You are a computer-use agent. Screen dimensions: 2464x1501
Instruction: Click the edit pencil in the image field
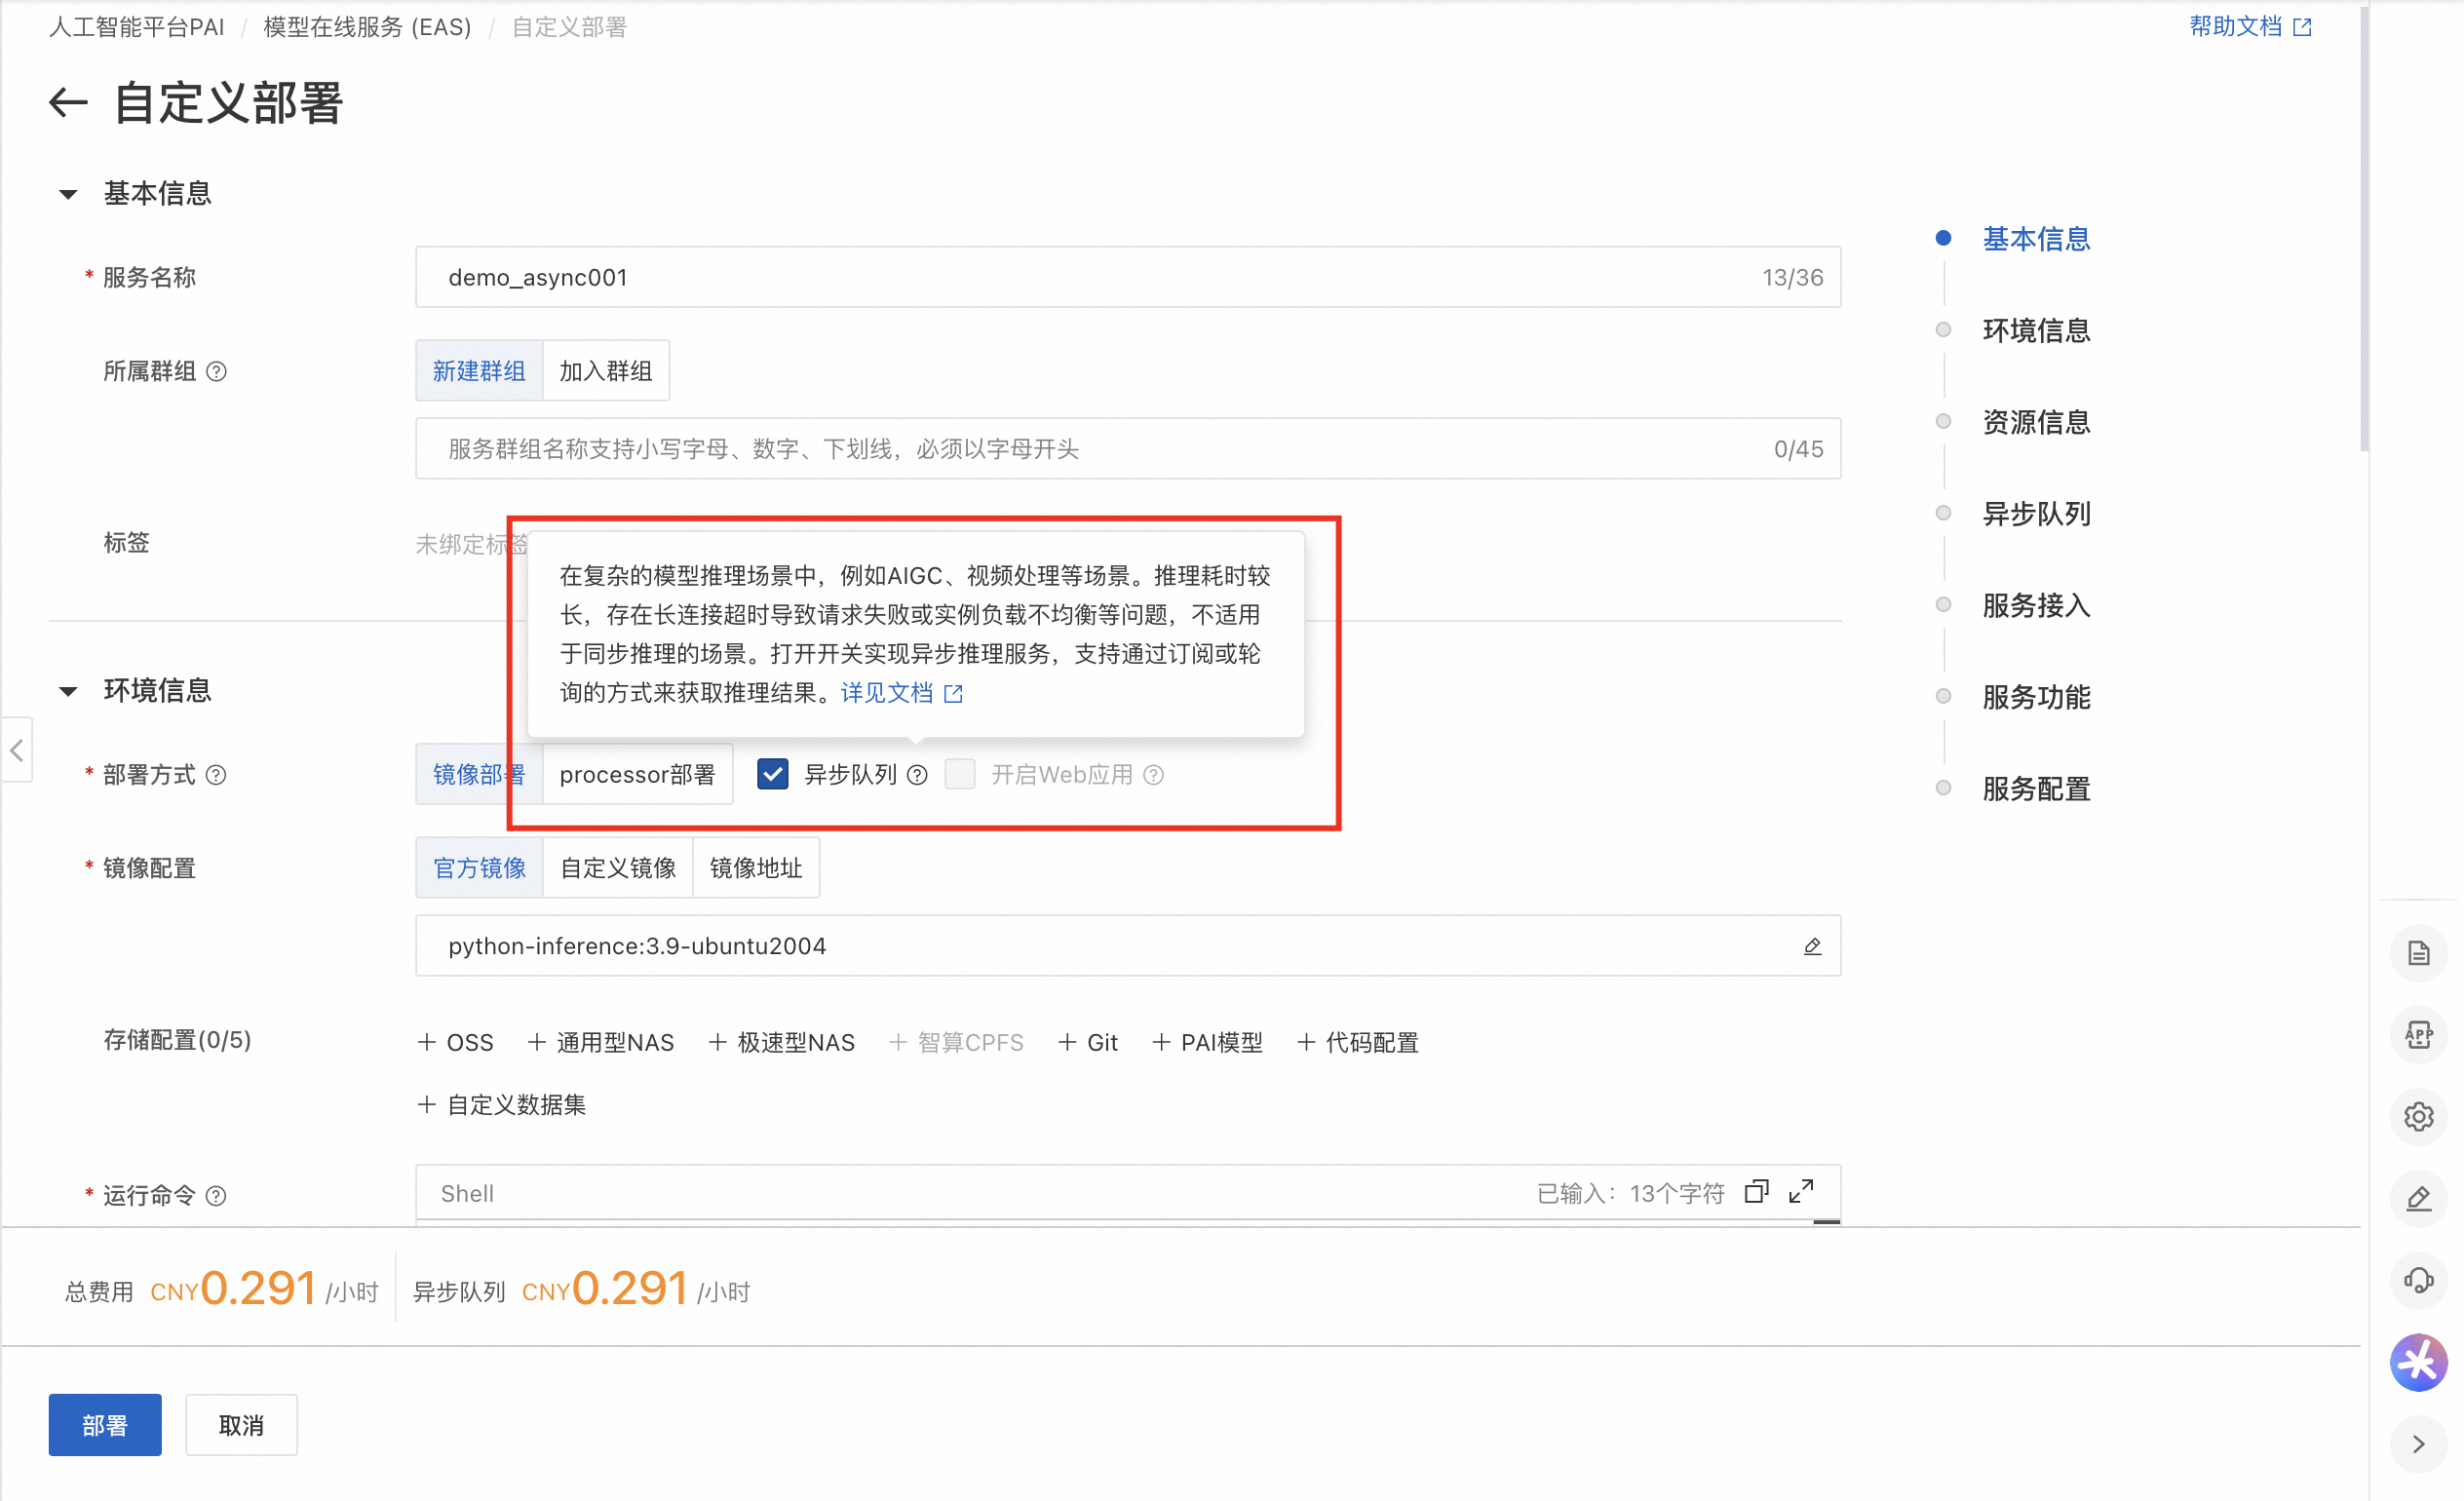1812,946
